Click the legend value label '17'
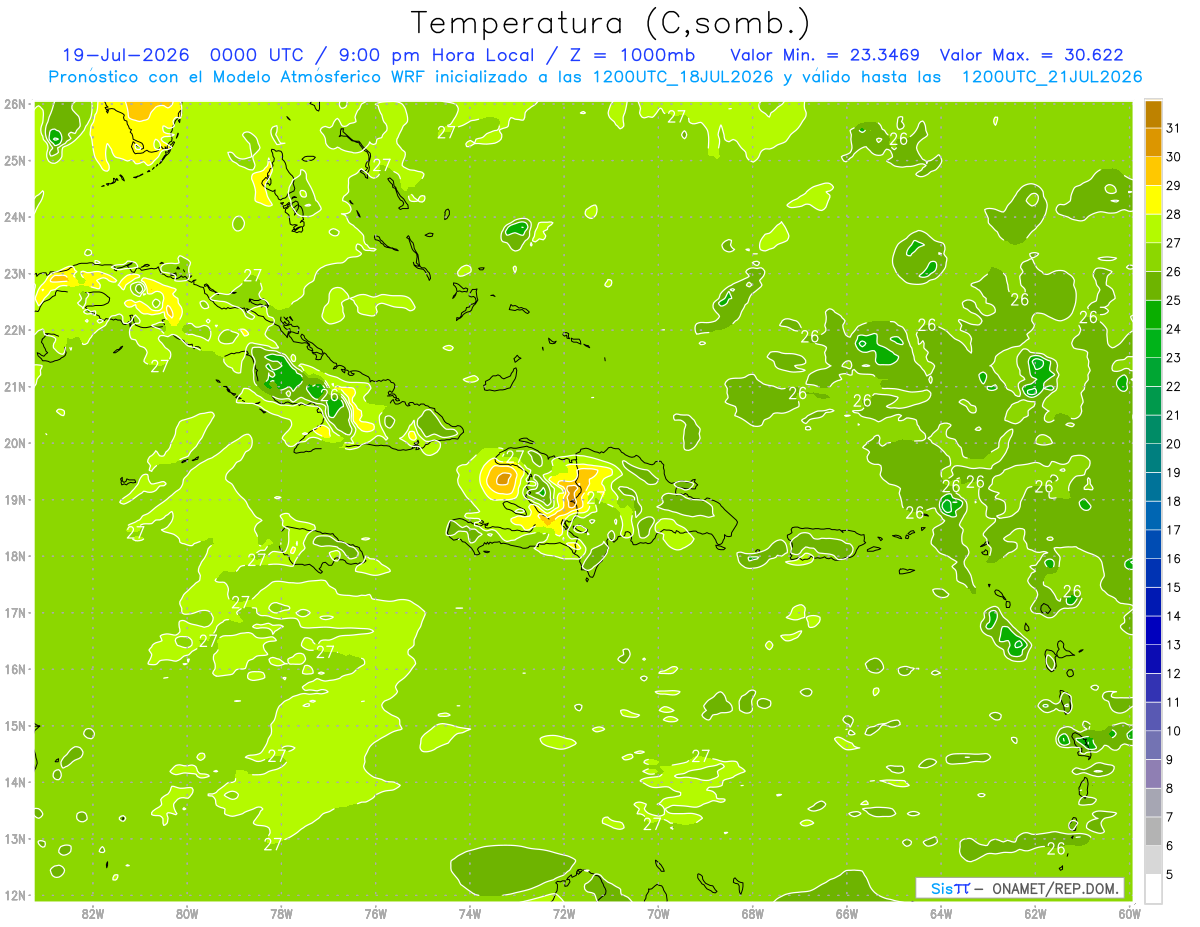 1174,530
